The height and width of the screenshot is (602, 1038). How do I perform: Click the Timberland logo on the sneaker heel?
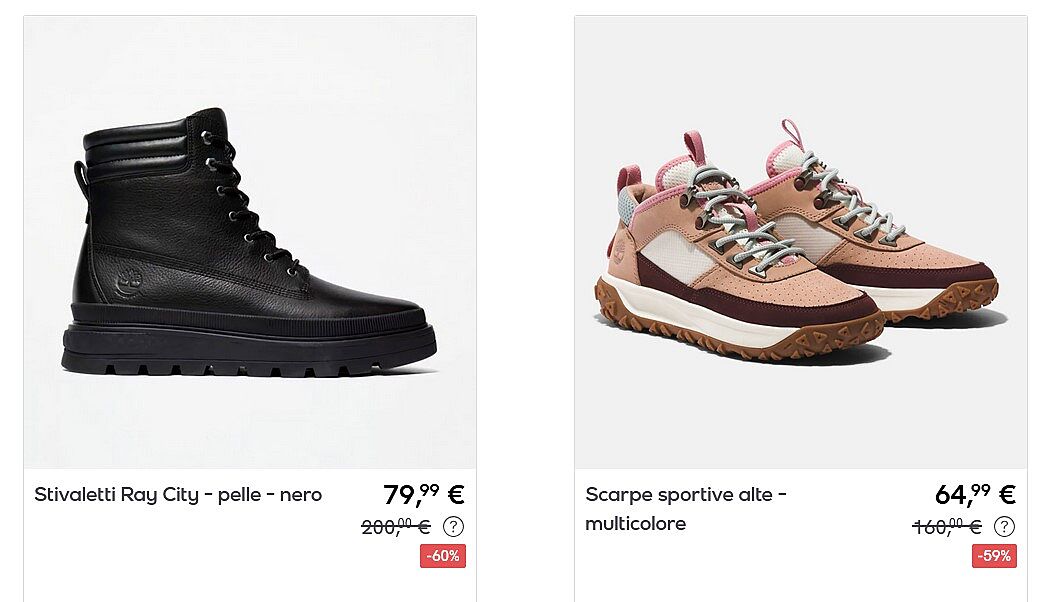click(620, 252)
